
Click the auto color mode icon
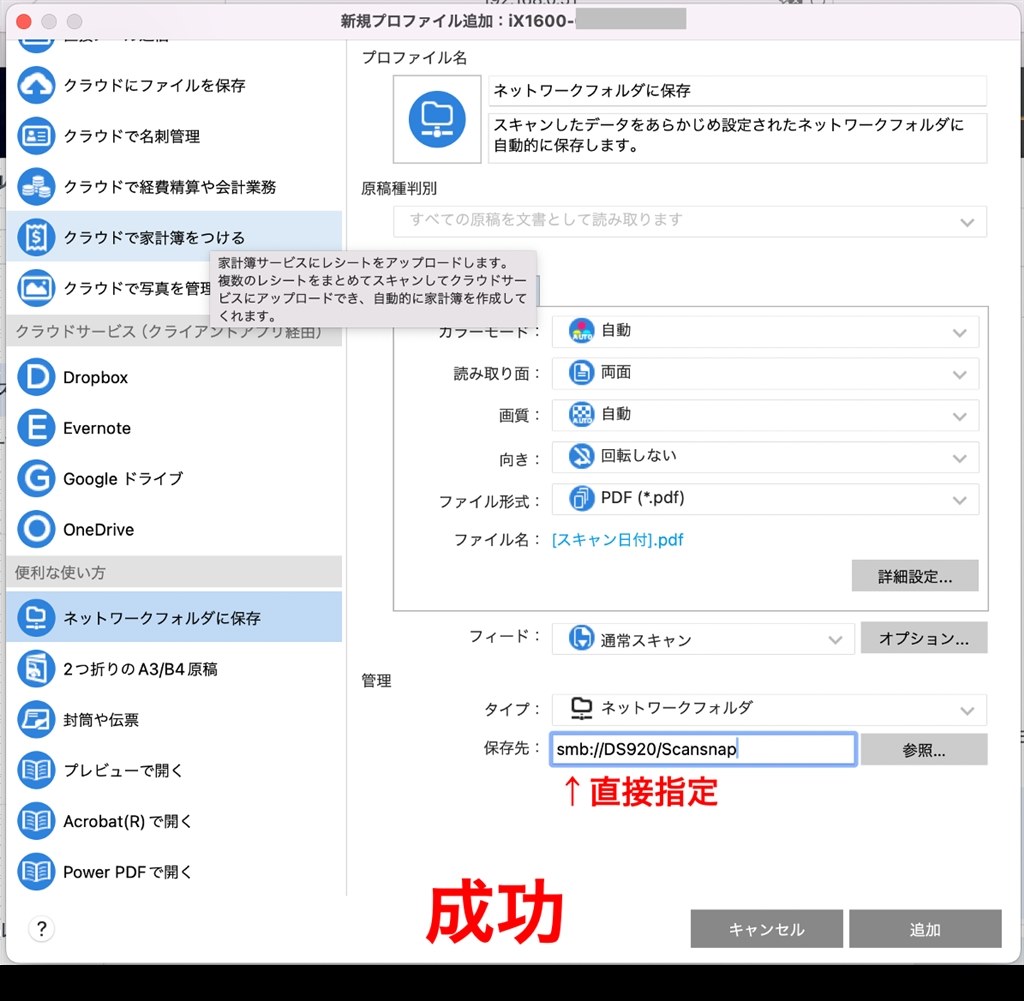point(581,330)
